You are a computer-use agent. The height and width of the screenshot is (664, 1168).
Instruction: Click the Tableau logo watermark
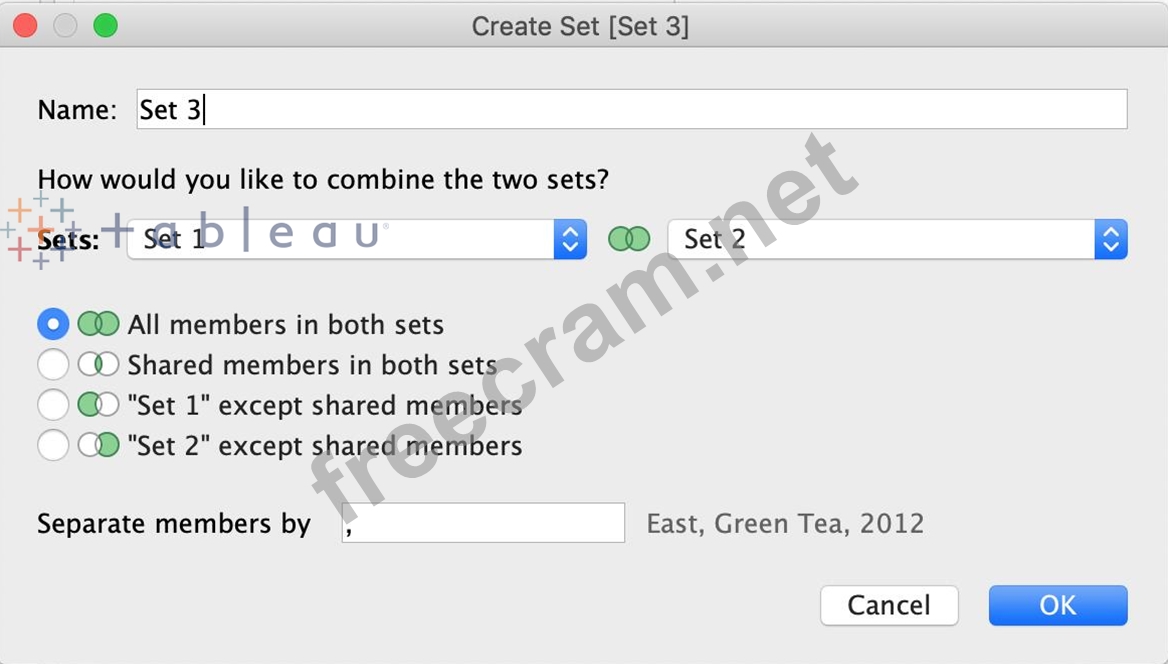tap(40, 231)
